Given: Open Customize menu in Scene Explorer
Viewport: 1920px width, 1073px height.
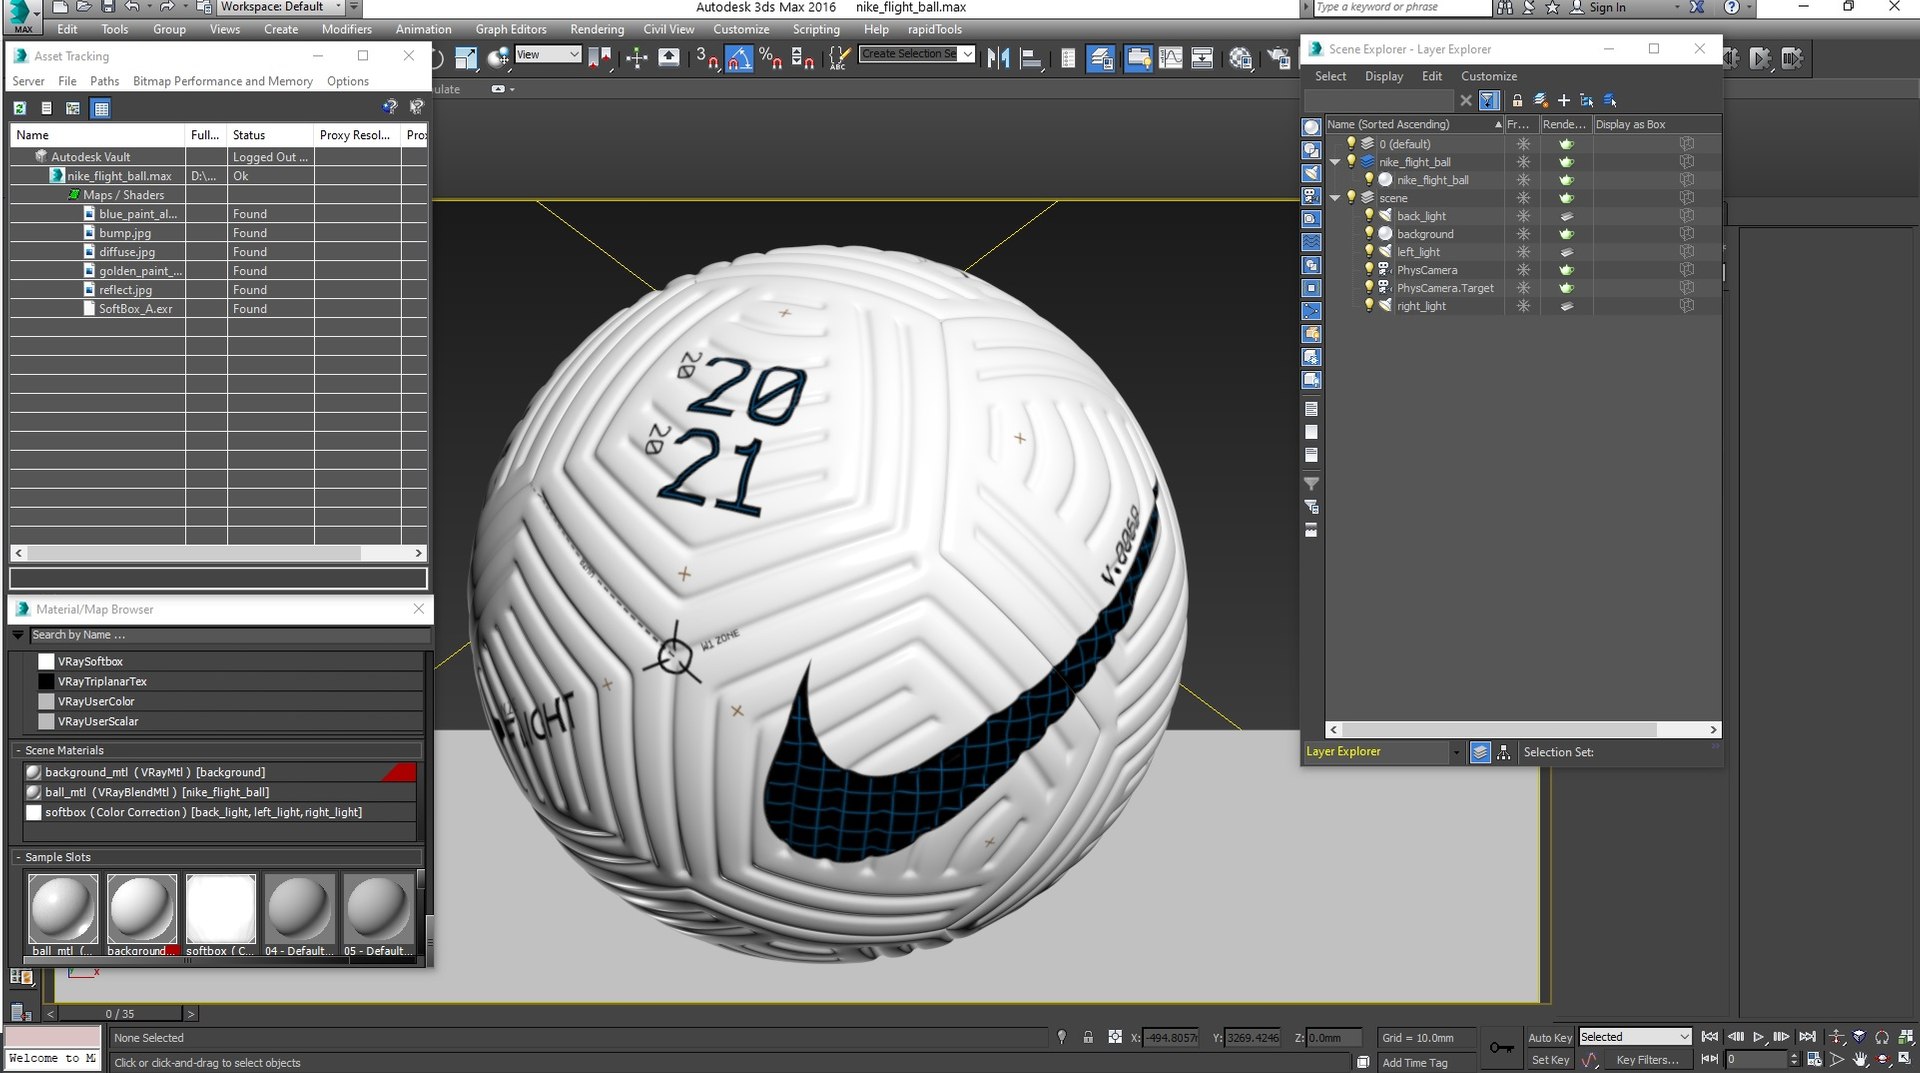Looking at the screenshot, I should coord(1488,76).
